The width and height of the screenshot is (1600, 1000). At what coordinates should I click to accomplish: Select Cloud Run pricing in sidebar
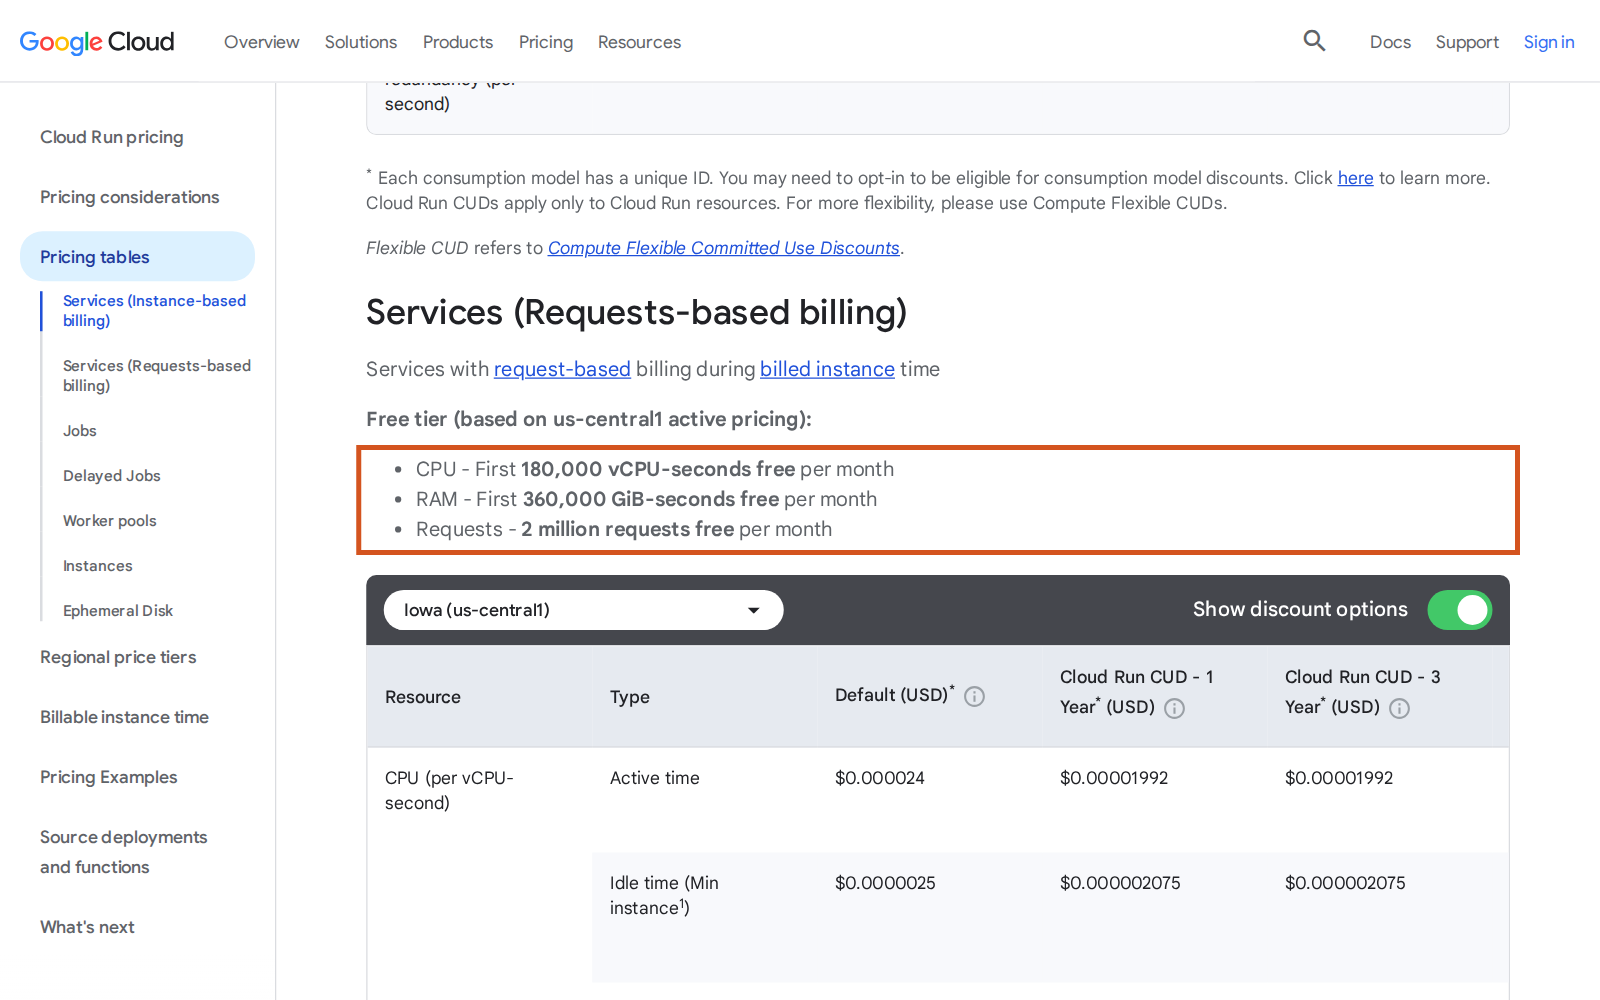point(112,137)
